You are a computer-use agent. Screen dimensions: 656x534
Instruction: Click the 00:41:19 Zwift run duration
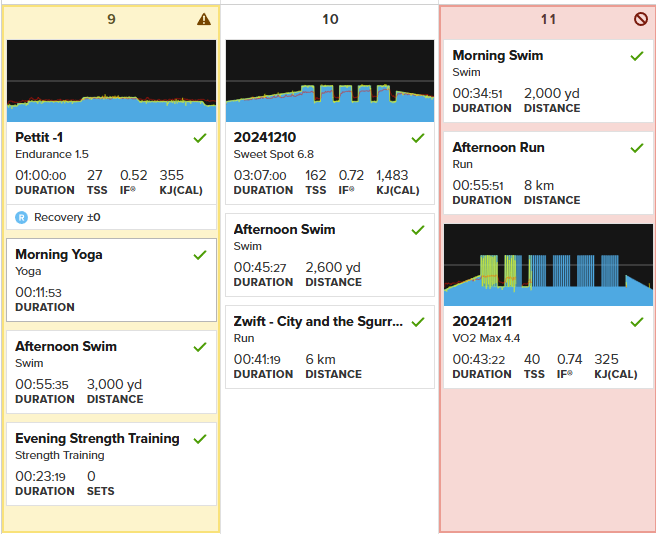(x=257, y=359)
